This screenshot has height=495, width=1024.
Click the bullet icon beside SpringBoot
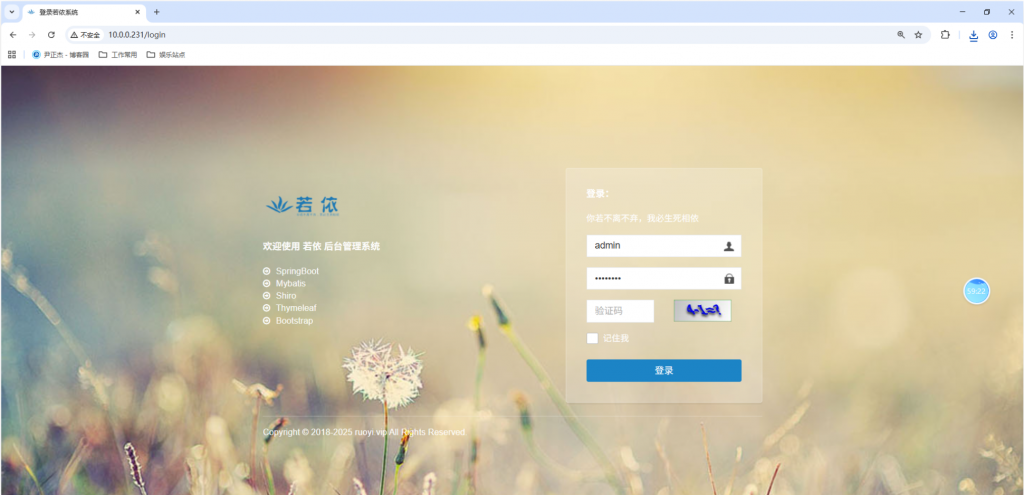coord(266,271)
